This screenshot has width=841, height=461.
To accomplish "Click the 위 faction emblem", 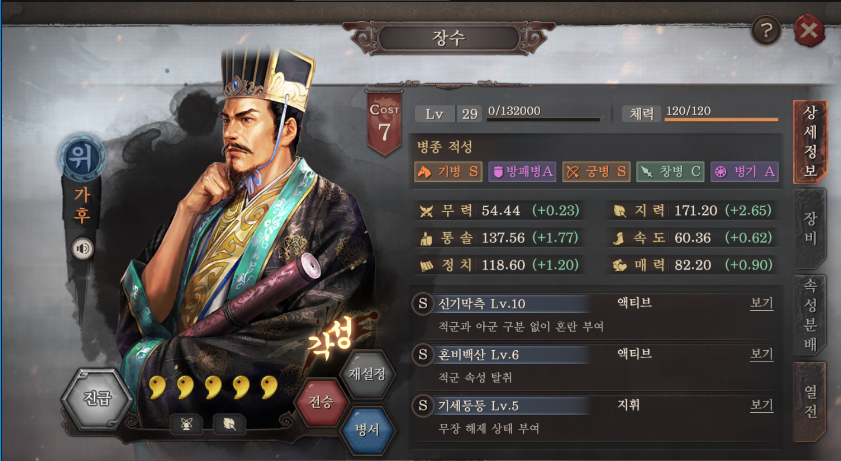I will click(82, 157).
